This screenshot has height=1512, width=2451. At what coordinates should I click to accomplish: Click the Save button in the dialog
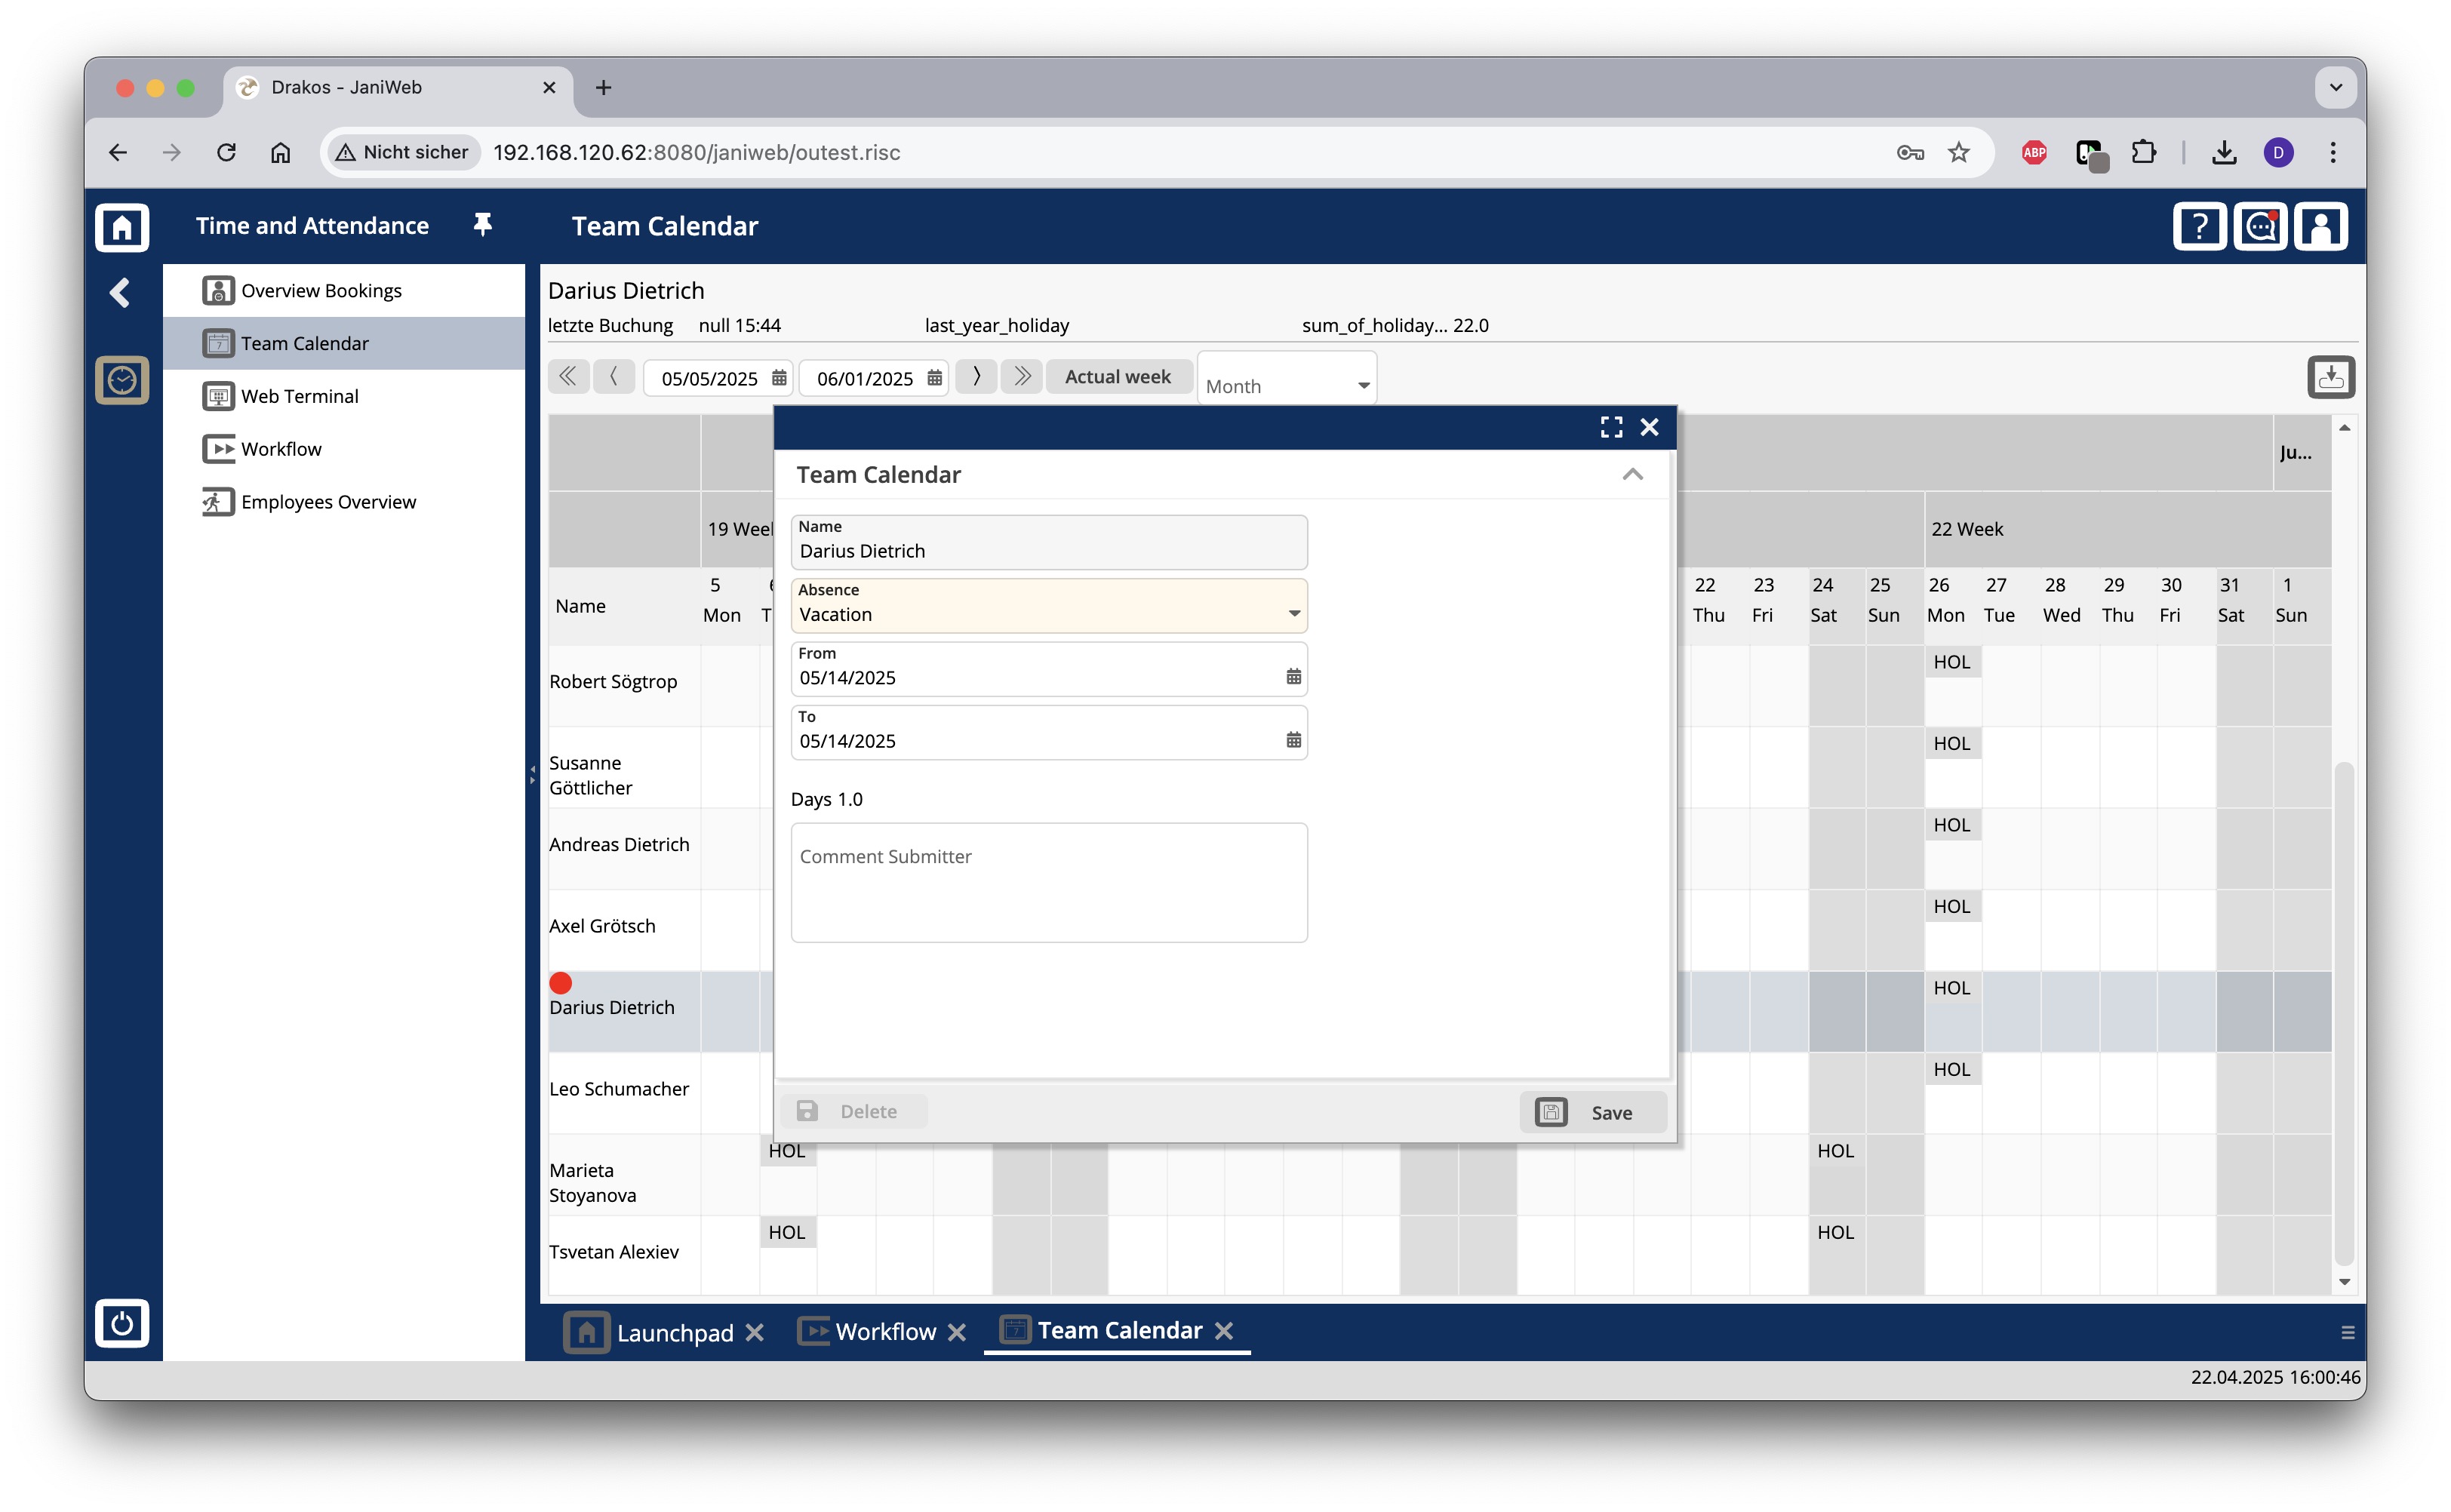point(1592,1112)
